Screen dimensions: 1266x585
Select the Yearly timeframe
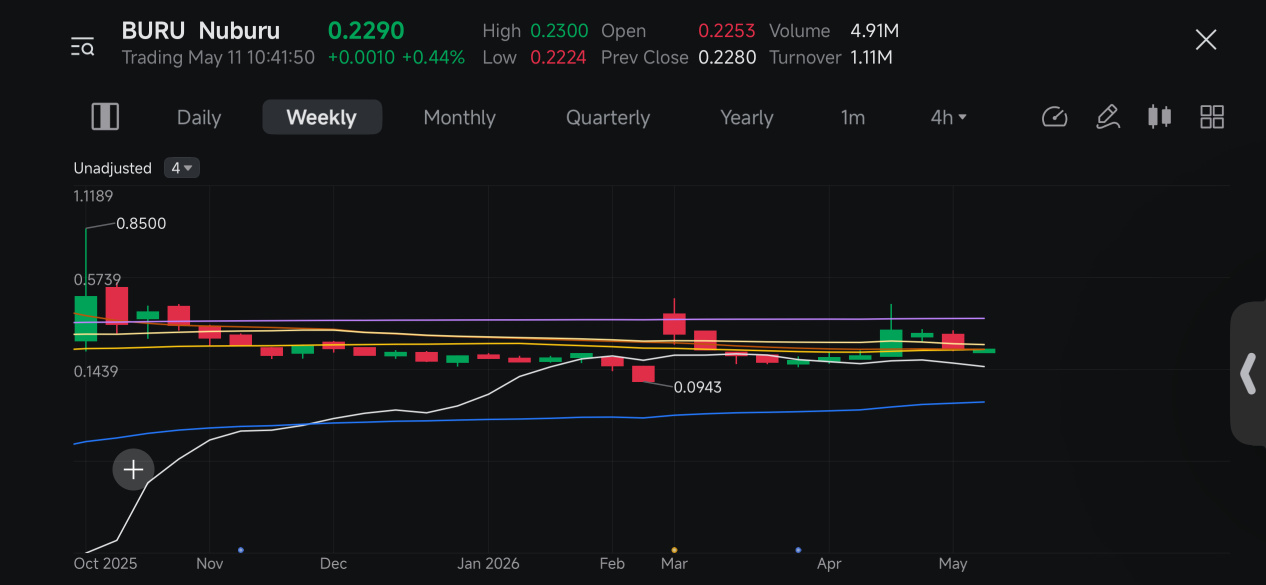click(x=747, y=117)
